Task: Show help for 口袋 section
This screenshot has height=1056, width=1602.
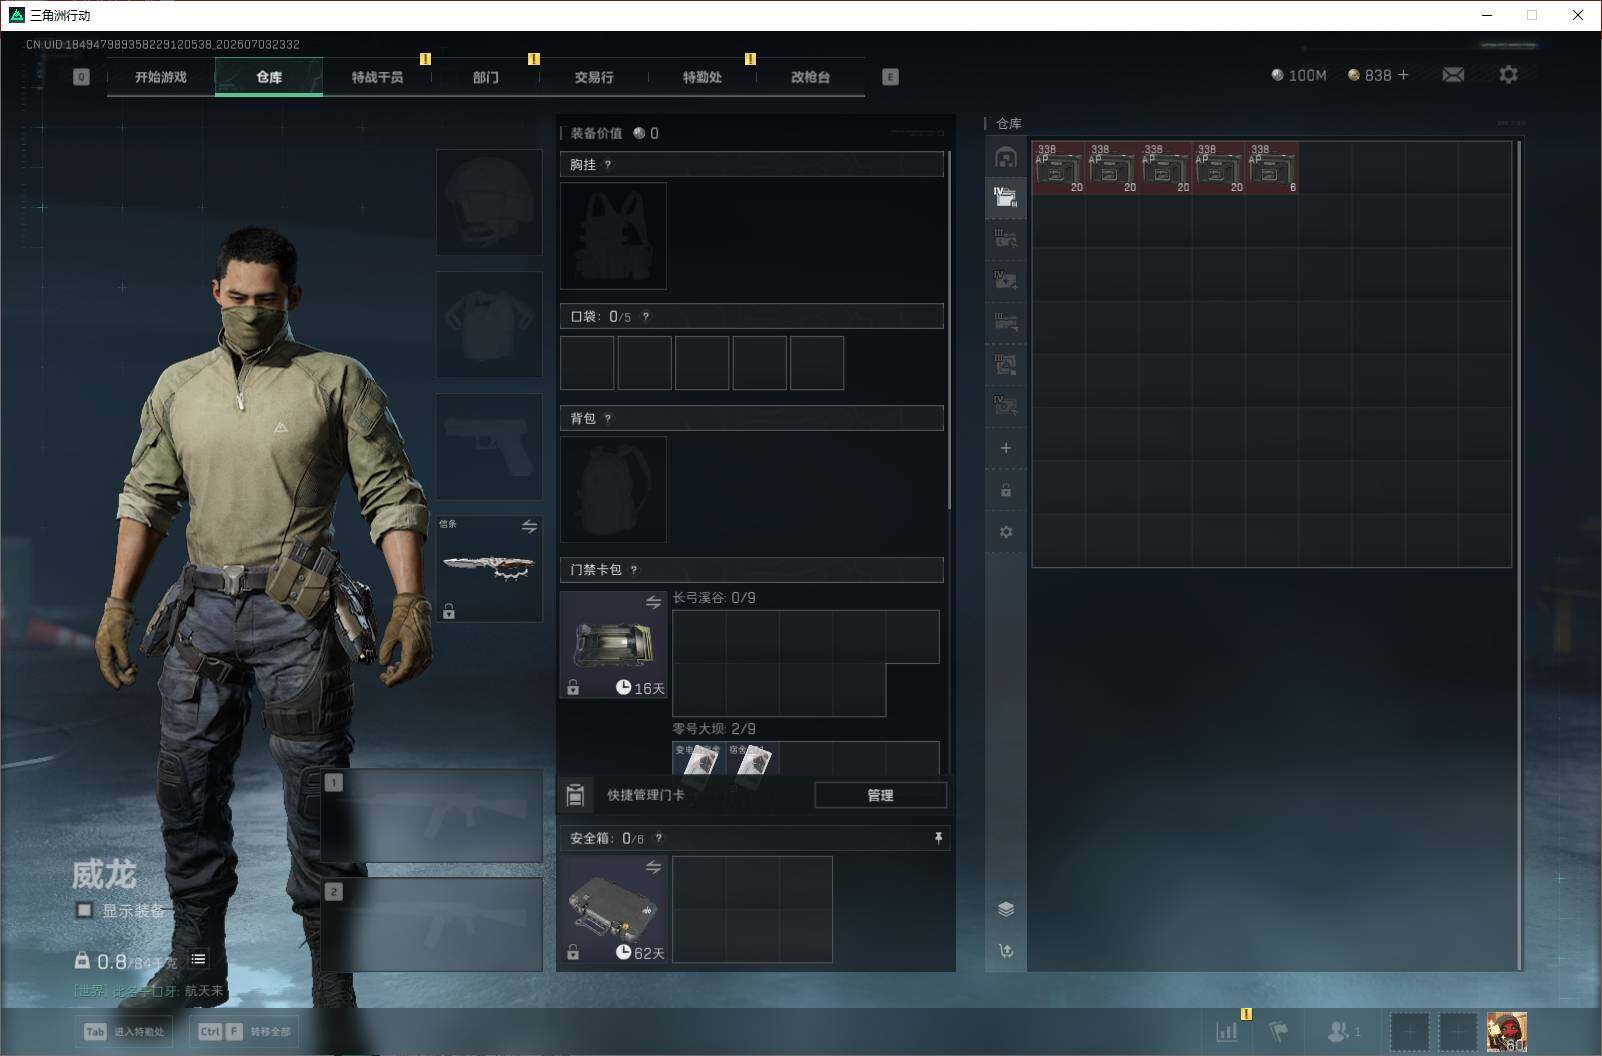Action: (x=646, y=317)
